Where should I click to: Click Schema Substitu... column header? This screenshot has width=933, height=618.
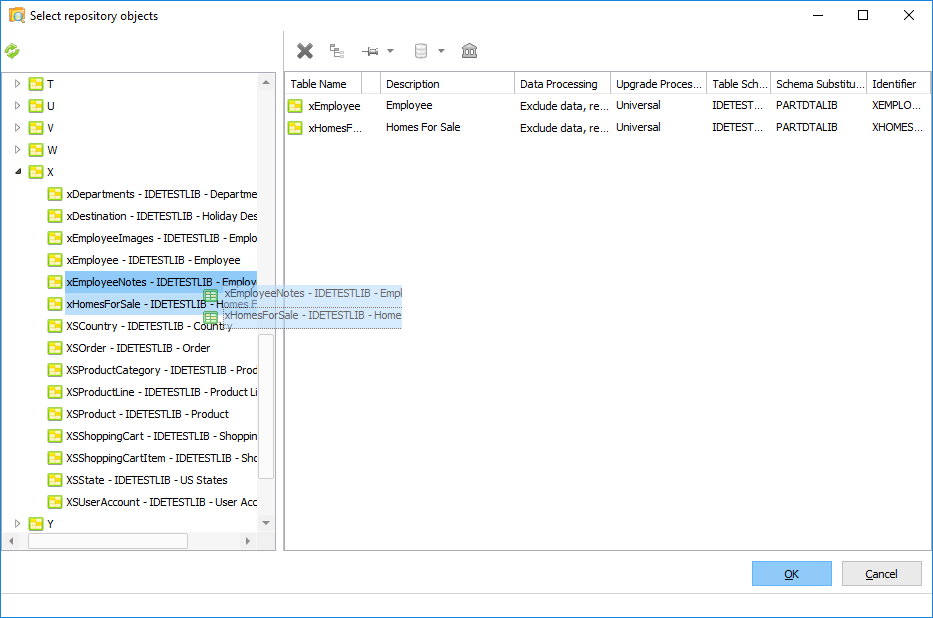[x=819, y=84]
